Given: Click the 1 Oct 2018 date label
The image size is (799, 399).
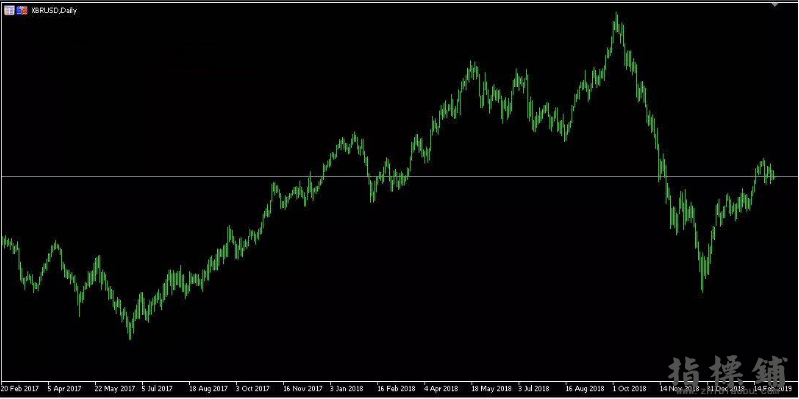Looking at the screenshot, I should (x=630, y=388).
